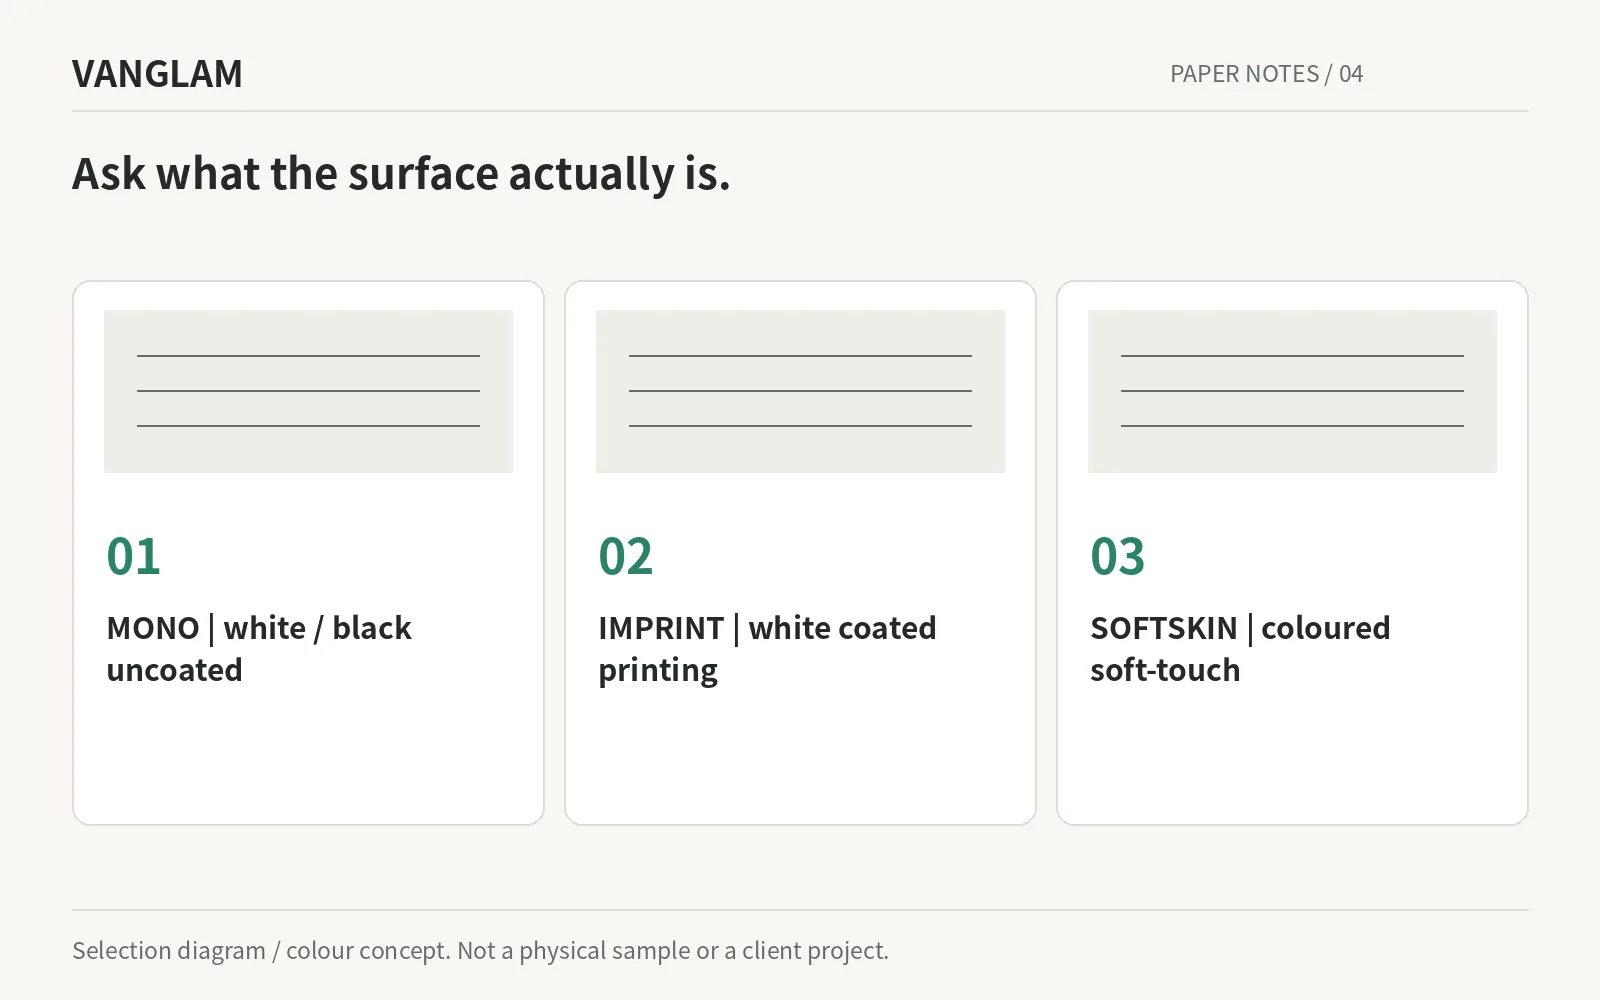Click the green number 02
Screen dimensions: 1600x1000
coord(625,556)
